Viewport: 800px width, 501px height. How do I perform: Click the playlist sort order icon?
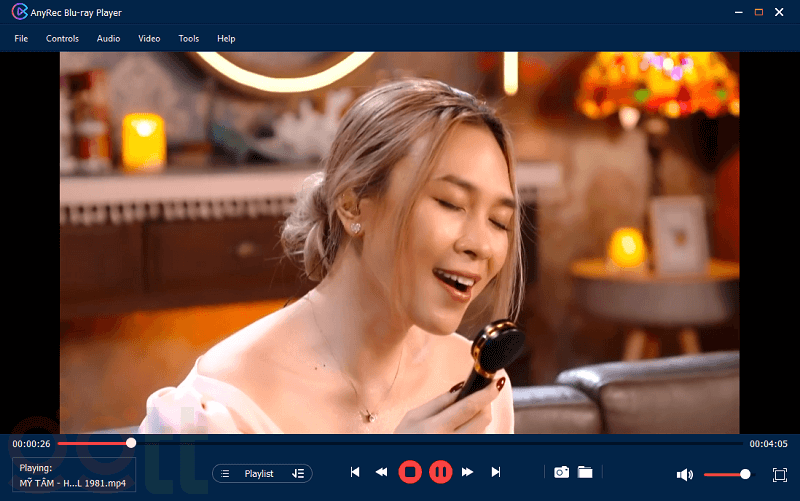tap(297, 474)
